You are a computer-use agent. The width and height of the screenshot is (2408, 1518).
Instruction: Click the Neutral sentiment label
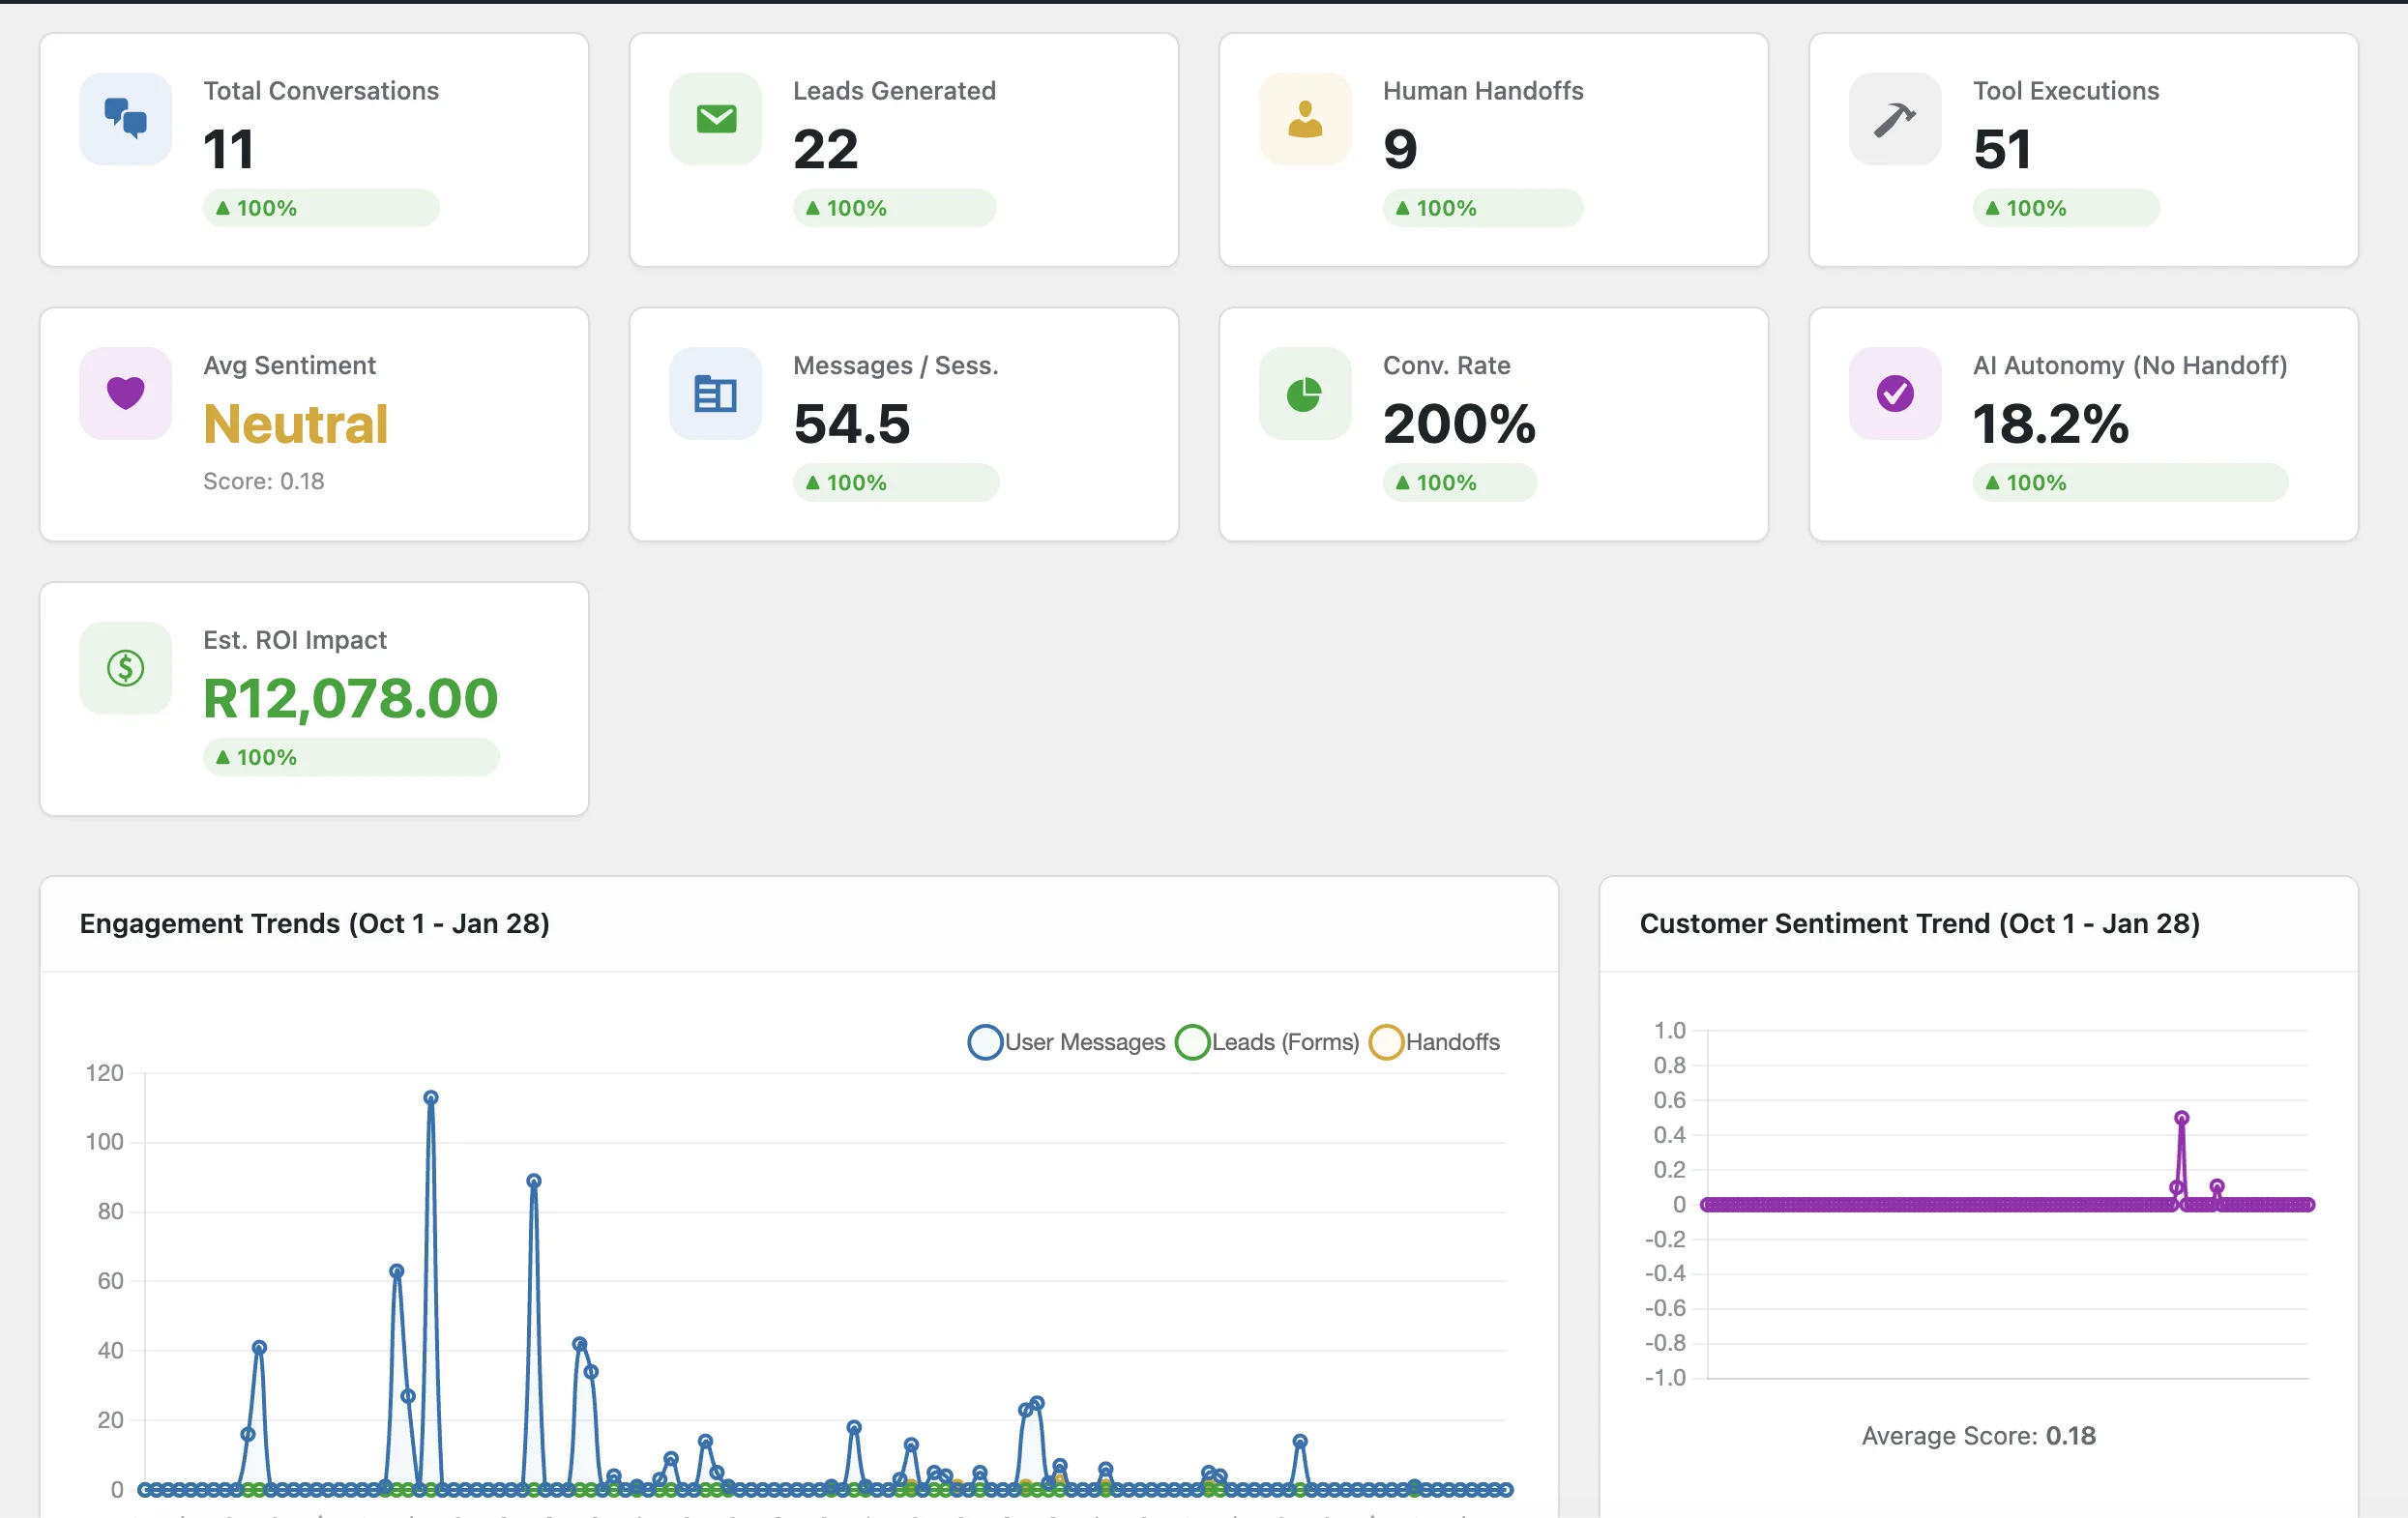click(x=295, y=423)
